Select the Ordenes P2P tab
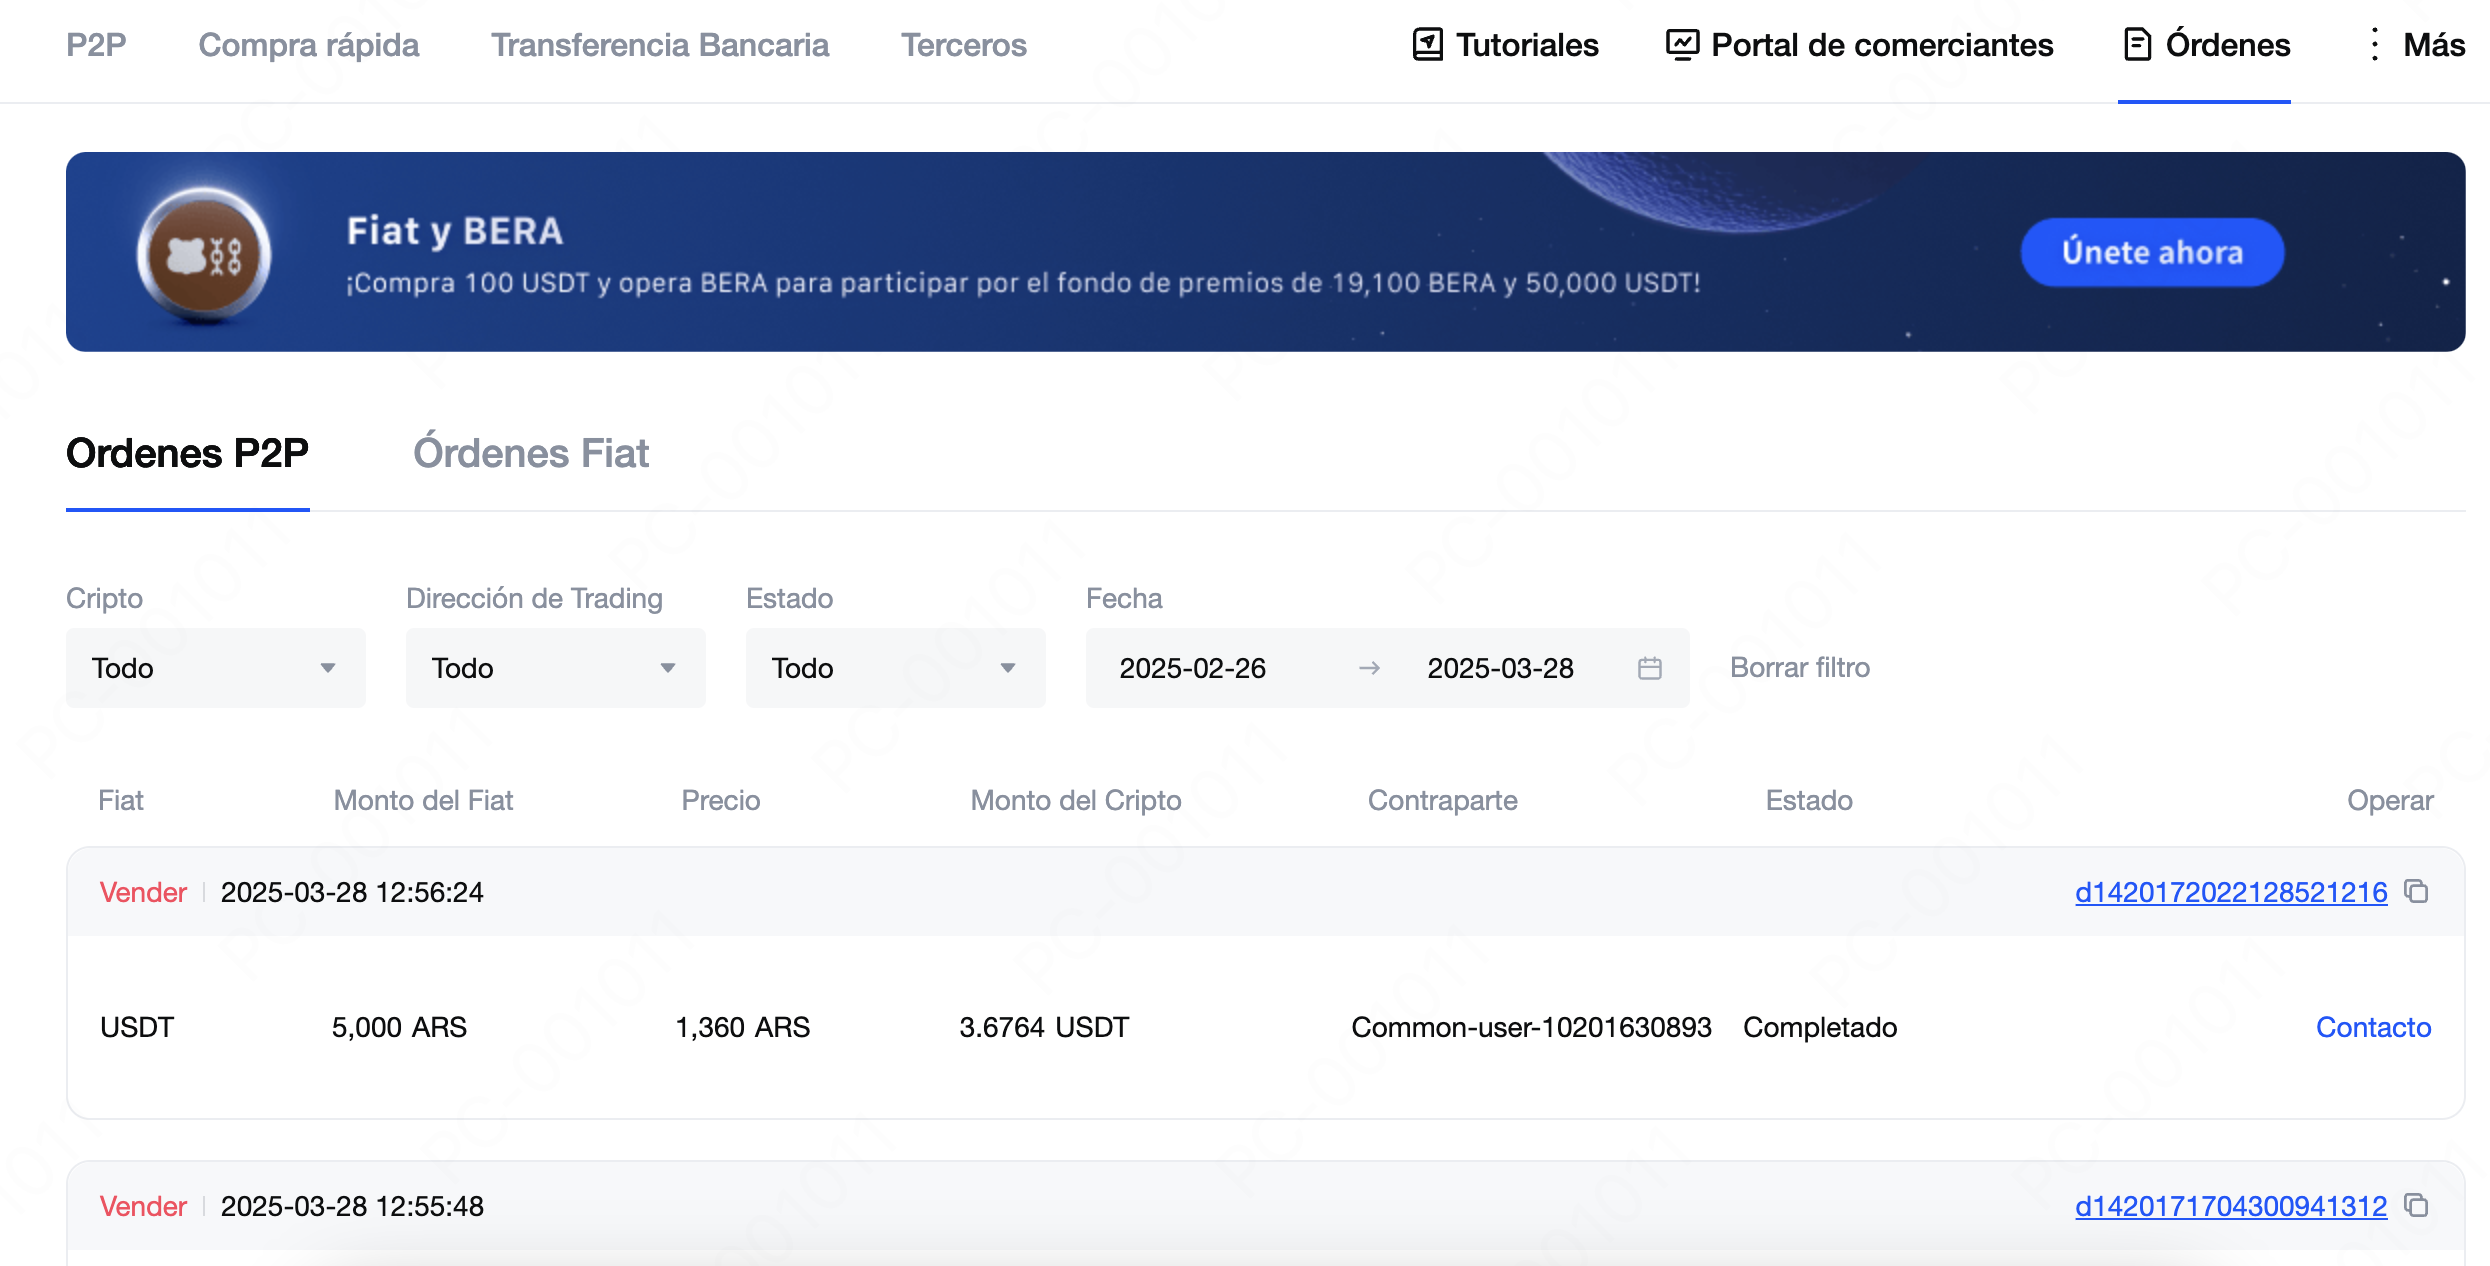2490x1266 pixels. click(187, 454)
